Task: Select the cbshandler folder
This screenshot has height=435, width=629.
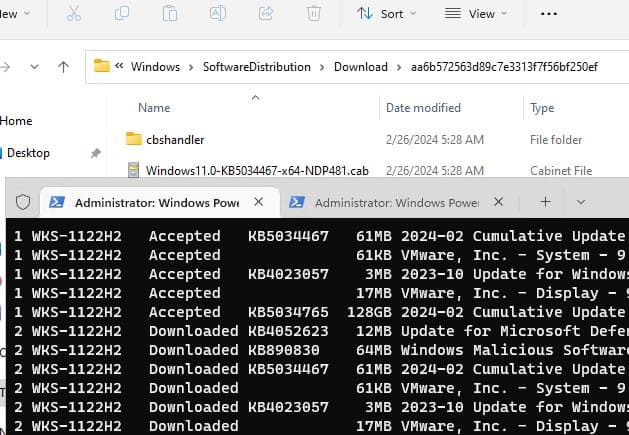Action: point(175,139)
